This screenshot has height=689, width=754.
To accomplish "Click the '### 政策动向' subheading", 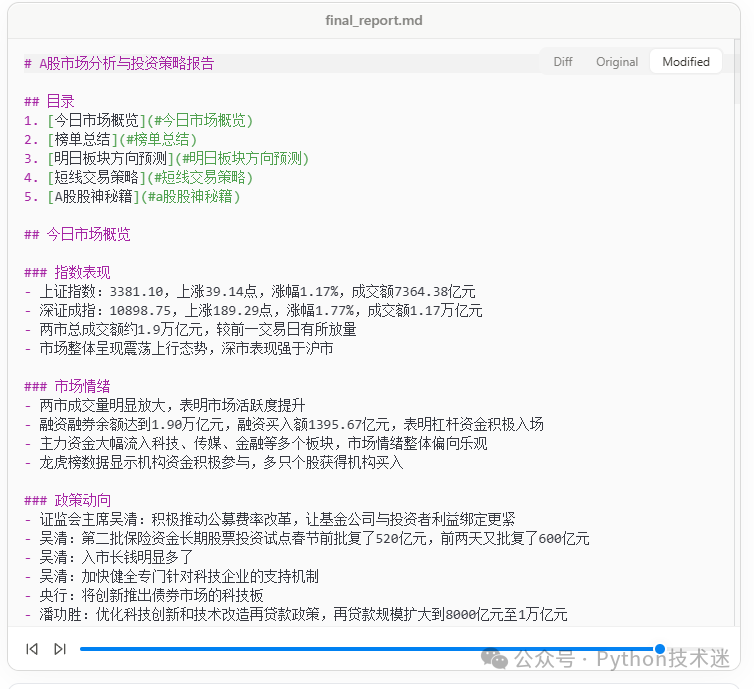I will coord(67,500).
